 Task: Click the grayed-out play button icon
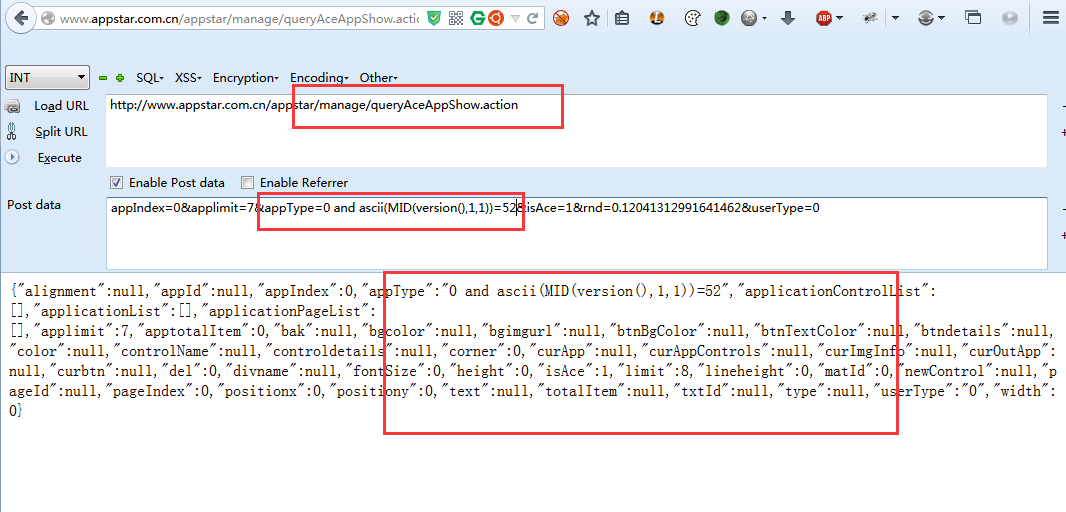pyautogui.click(x=1010, y=19)
